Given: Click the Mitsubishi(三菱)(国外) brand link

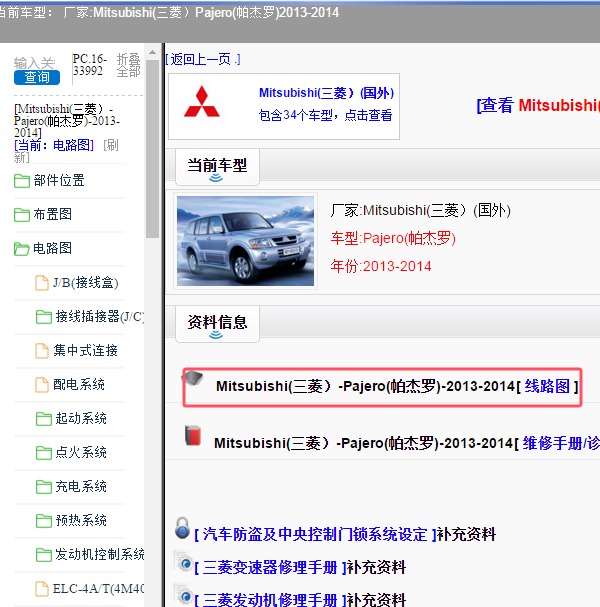Looking at the screenshot, I should pos(326,93).
